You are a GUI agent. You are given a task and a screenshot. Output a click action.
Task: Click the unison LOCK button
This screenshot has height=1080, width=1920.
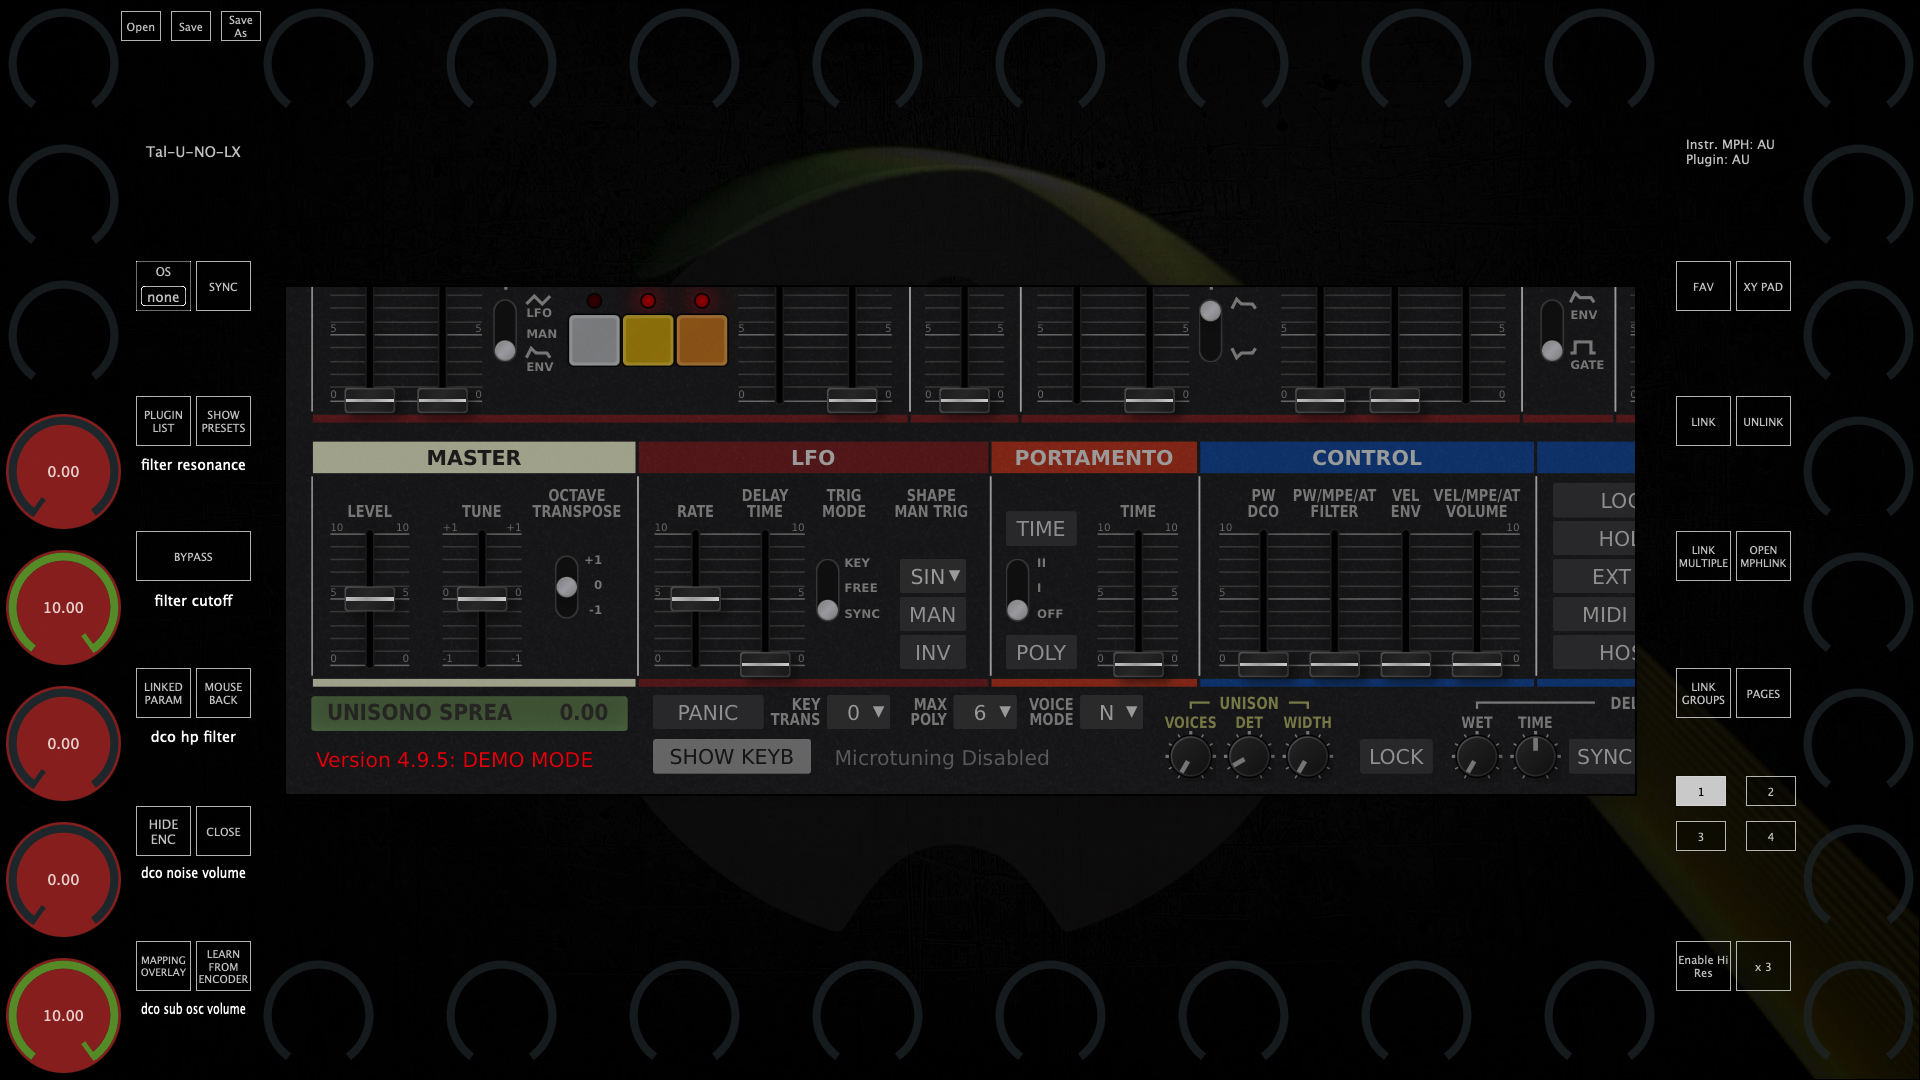tap(1396, 757)
